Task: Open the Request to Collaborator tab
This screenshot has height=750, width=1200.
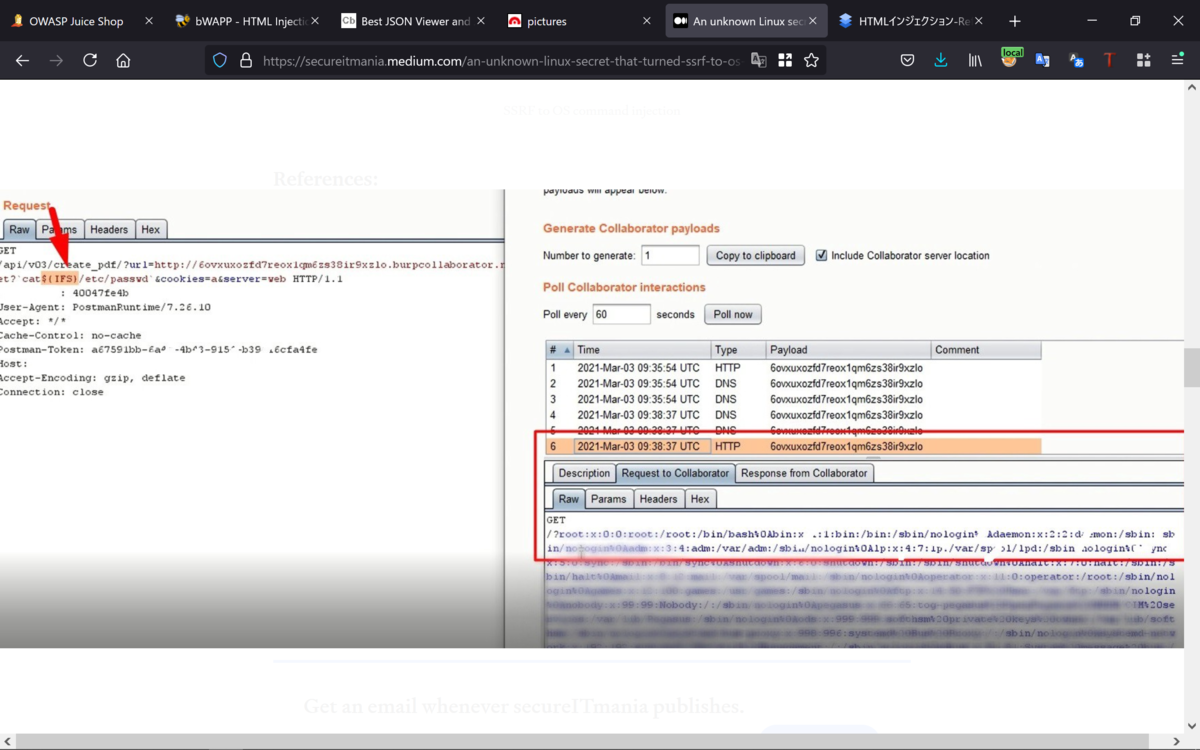Action: pos(675,473)
